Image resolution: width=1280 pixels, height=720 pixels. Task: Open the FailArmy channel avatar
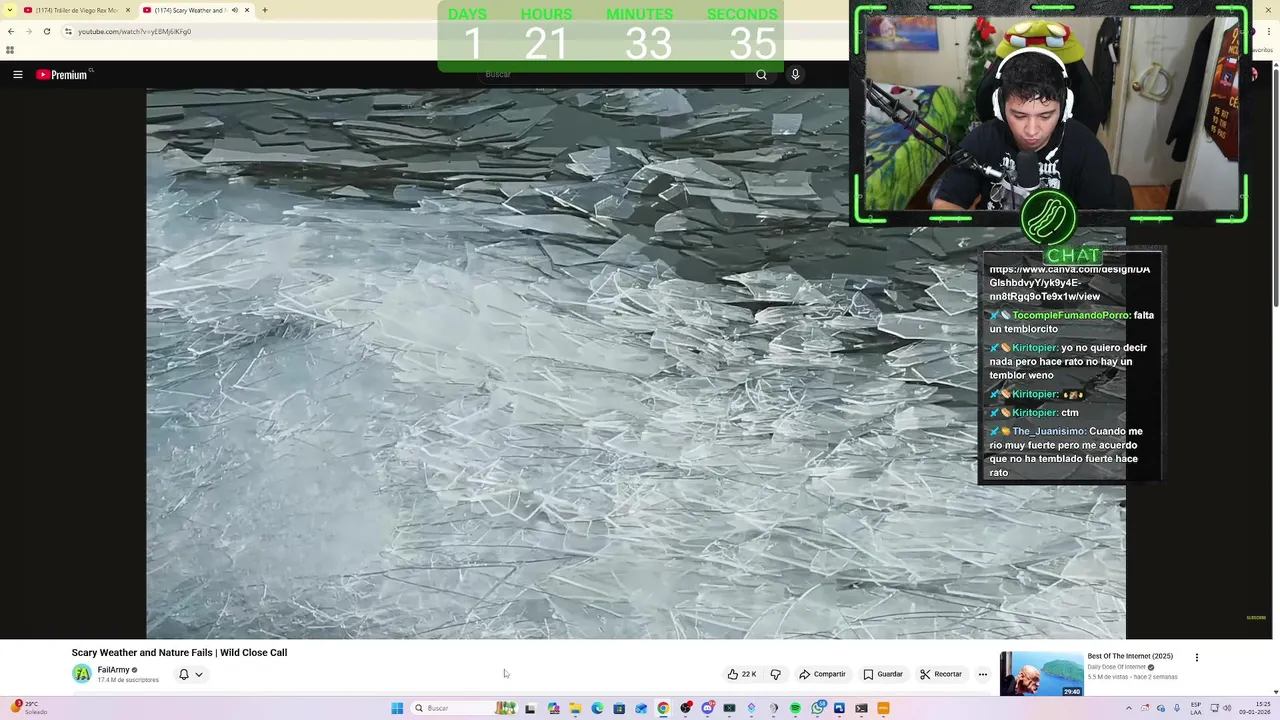pos(81,674)
